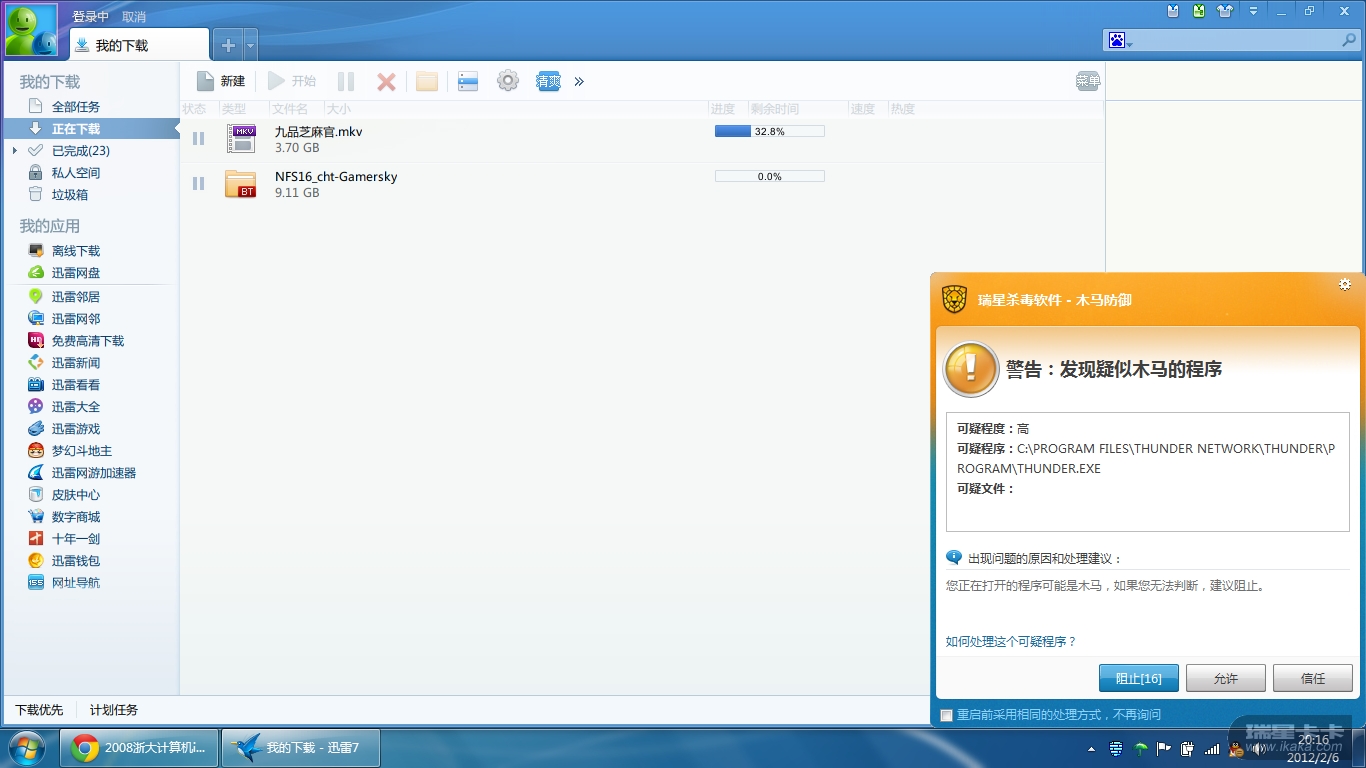Click the 梦幻斗地主 icon
Screen dimensions: 1366x768
[36, 451]
